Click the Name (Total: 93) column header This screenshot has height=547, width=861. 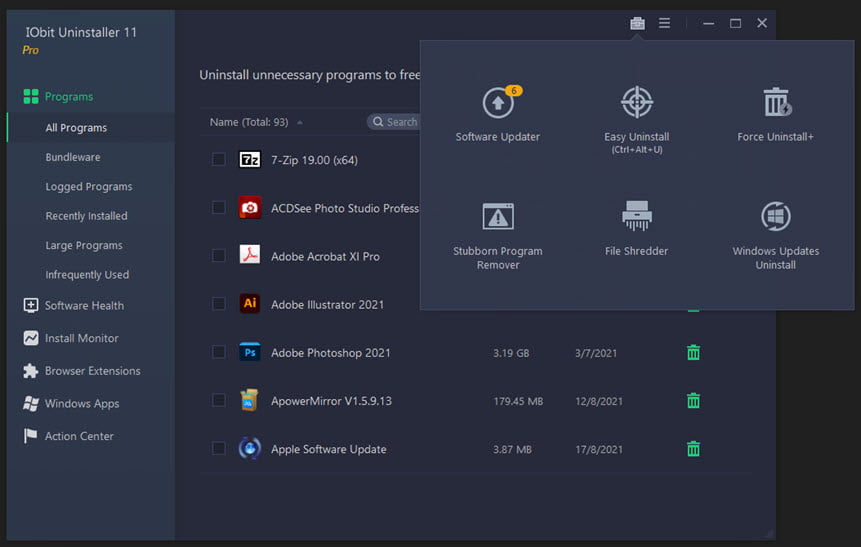pyautogui.click(x=249, y=122)
